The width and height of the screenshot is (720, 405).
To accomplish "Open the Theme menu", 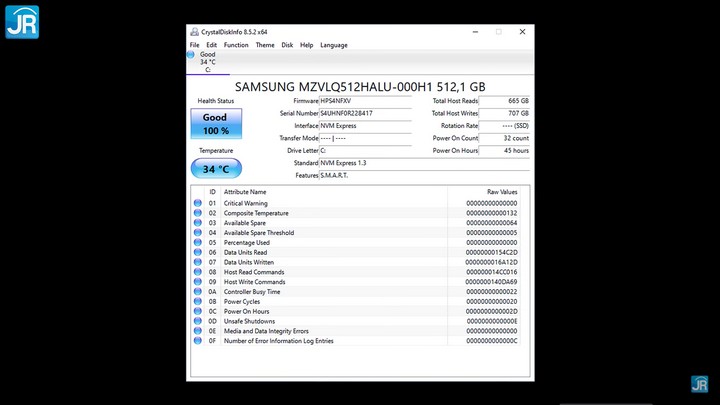I will coord(265,45).
